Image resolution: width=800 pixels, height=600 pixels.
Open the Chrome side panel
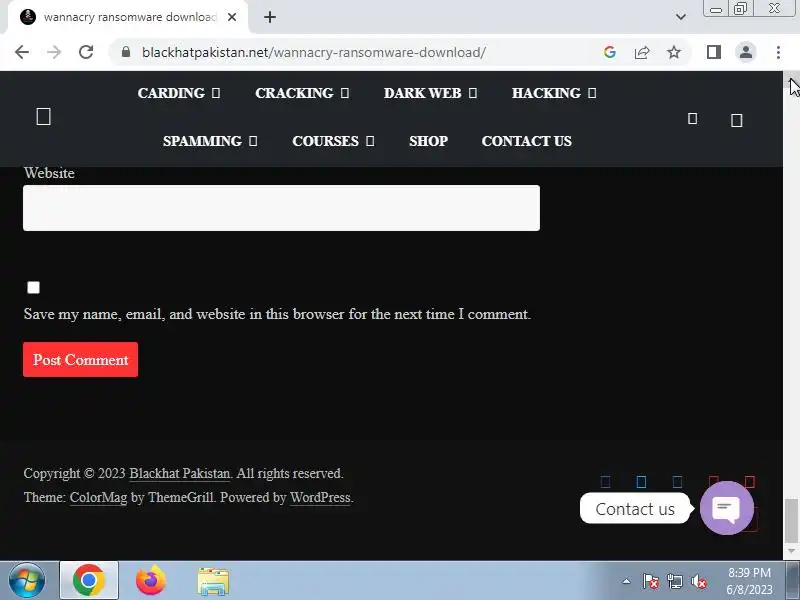pyautogui.click(x=714, y=52)
